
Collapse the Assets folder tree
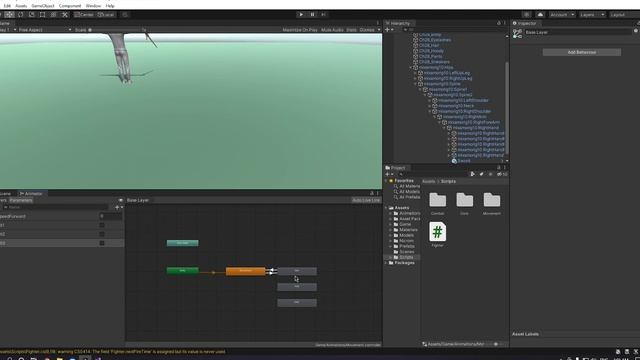pos(386,208)
